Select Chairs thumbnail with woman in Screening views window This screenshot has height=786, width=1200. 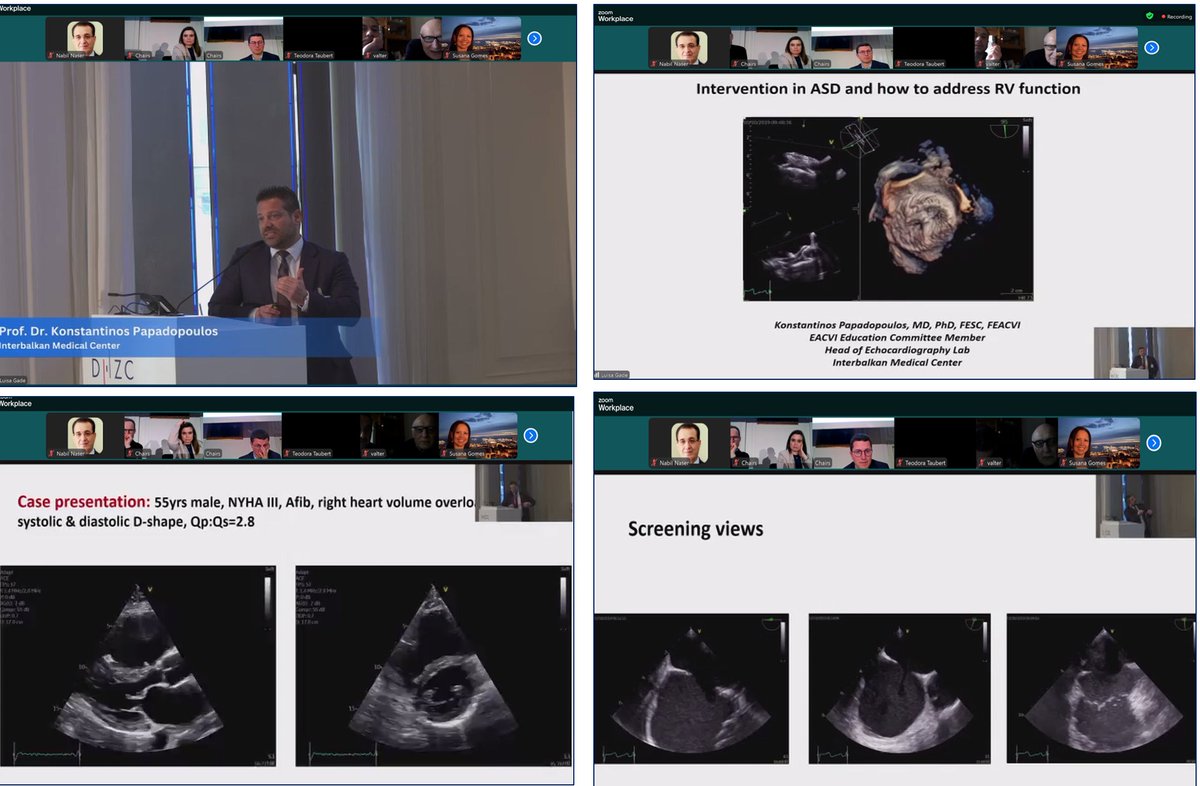point(772,443)
